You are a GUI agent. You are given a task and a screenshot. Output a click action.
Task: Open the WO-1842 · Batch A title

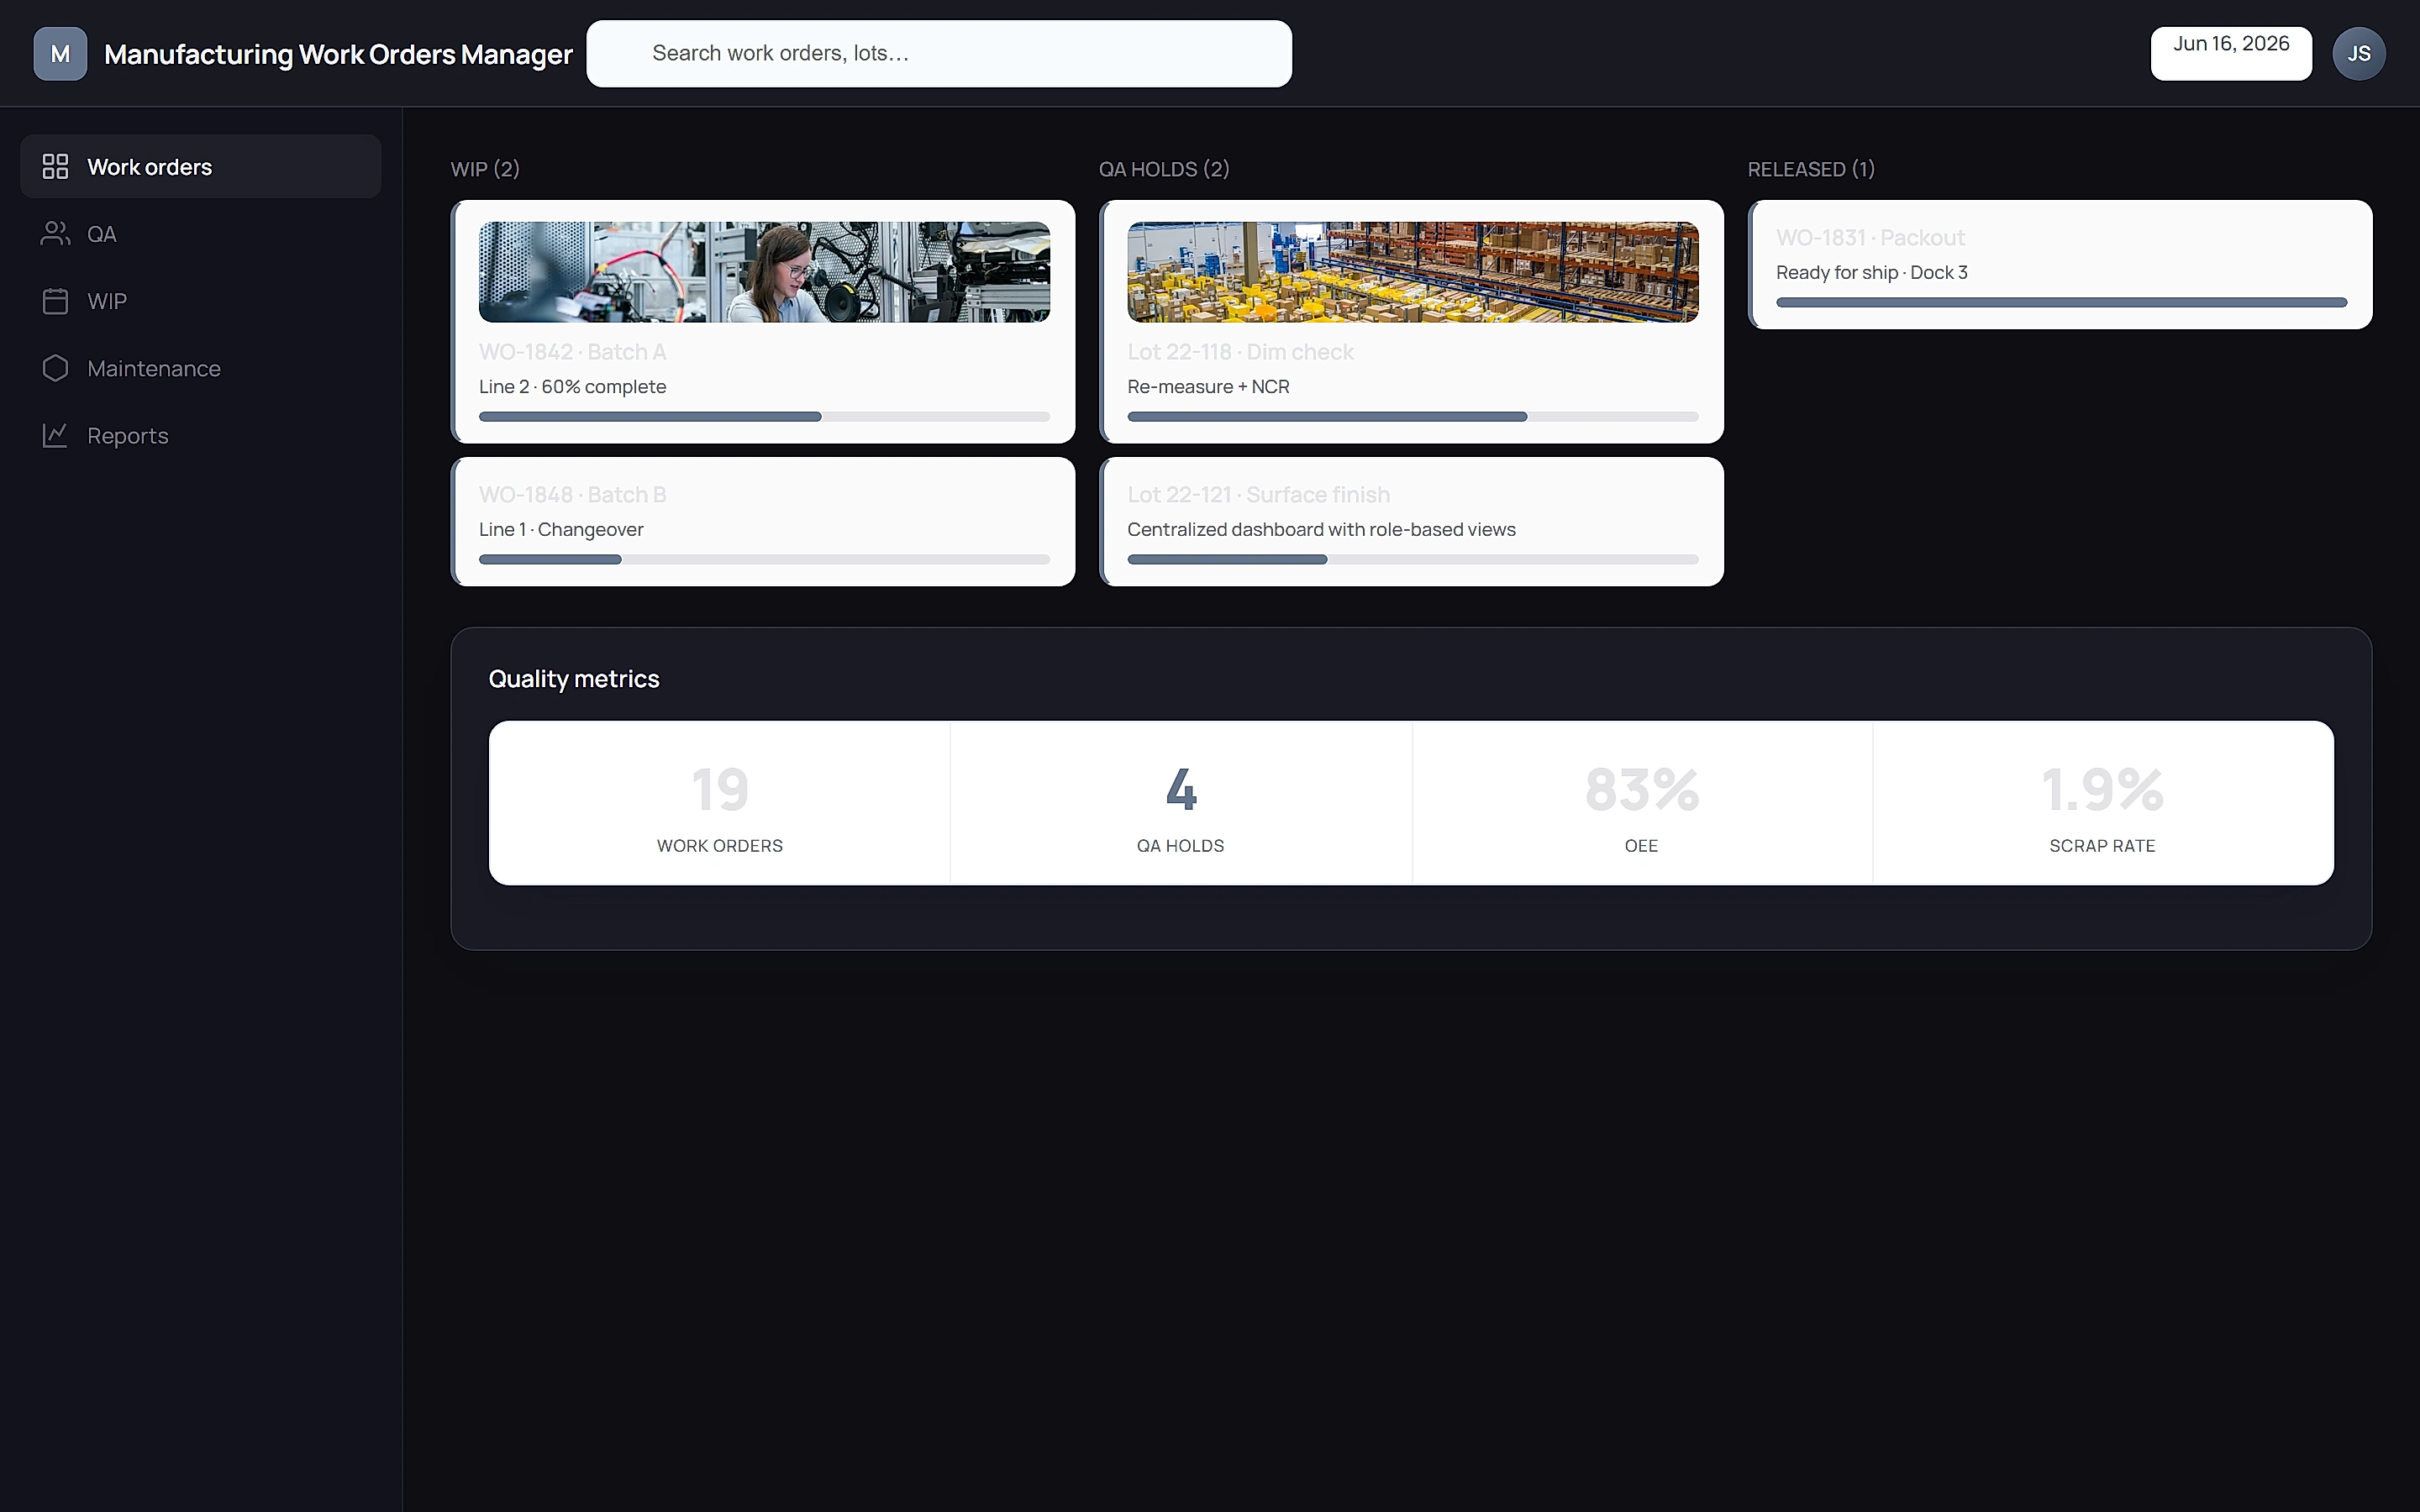click(572, 352)
